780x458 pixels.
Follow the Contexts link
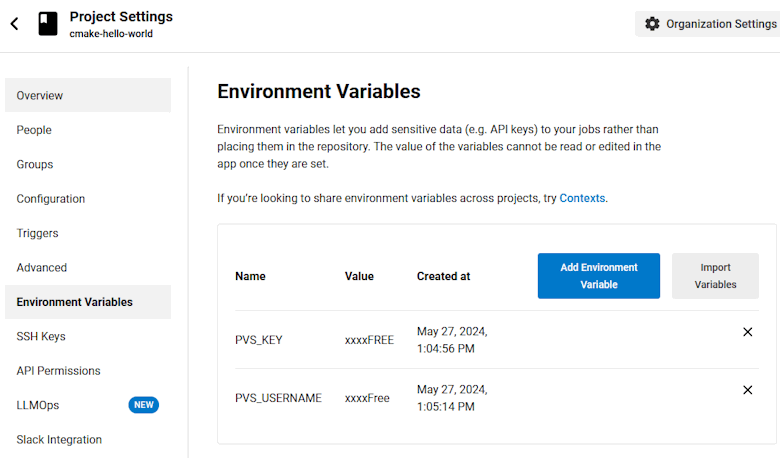582,198
